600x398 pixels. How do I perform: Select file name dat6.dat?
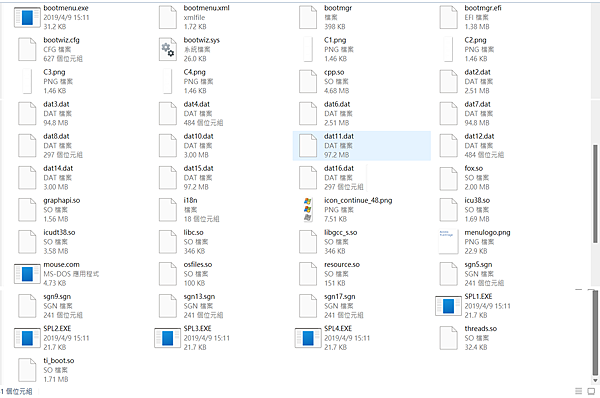point(337,104)
